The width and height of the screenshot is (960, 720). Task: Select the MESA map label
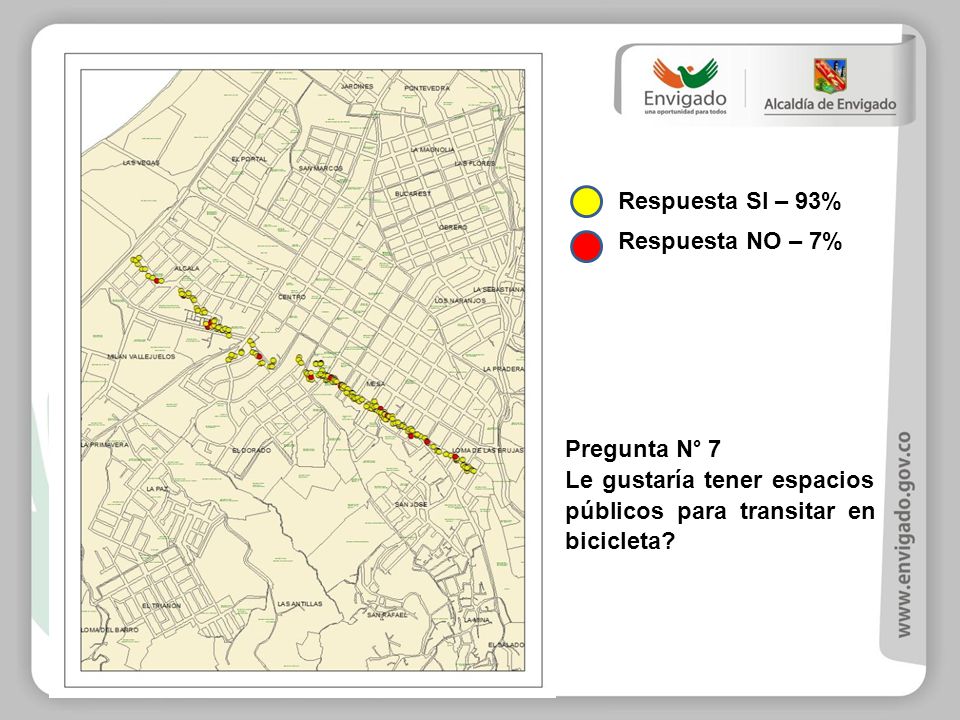point(375,384)
